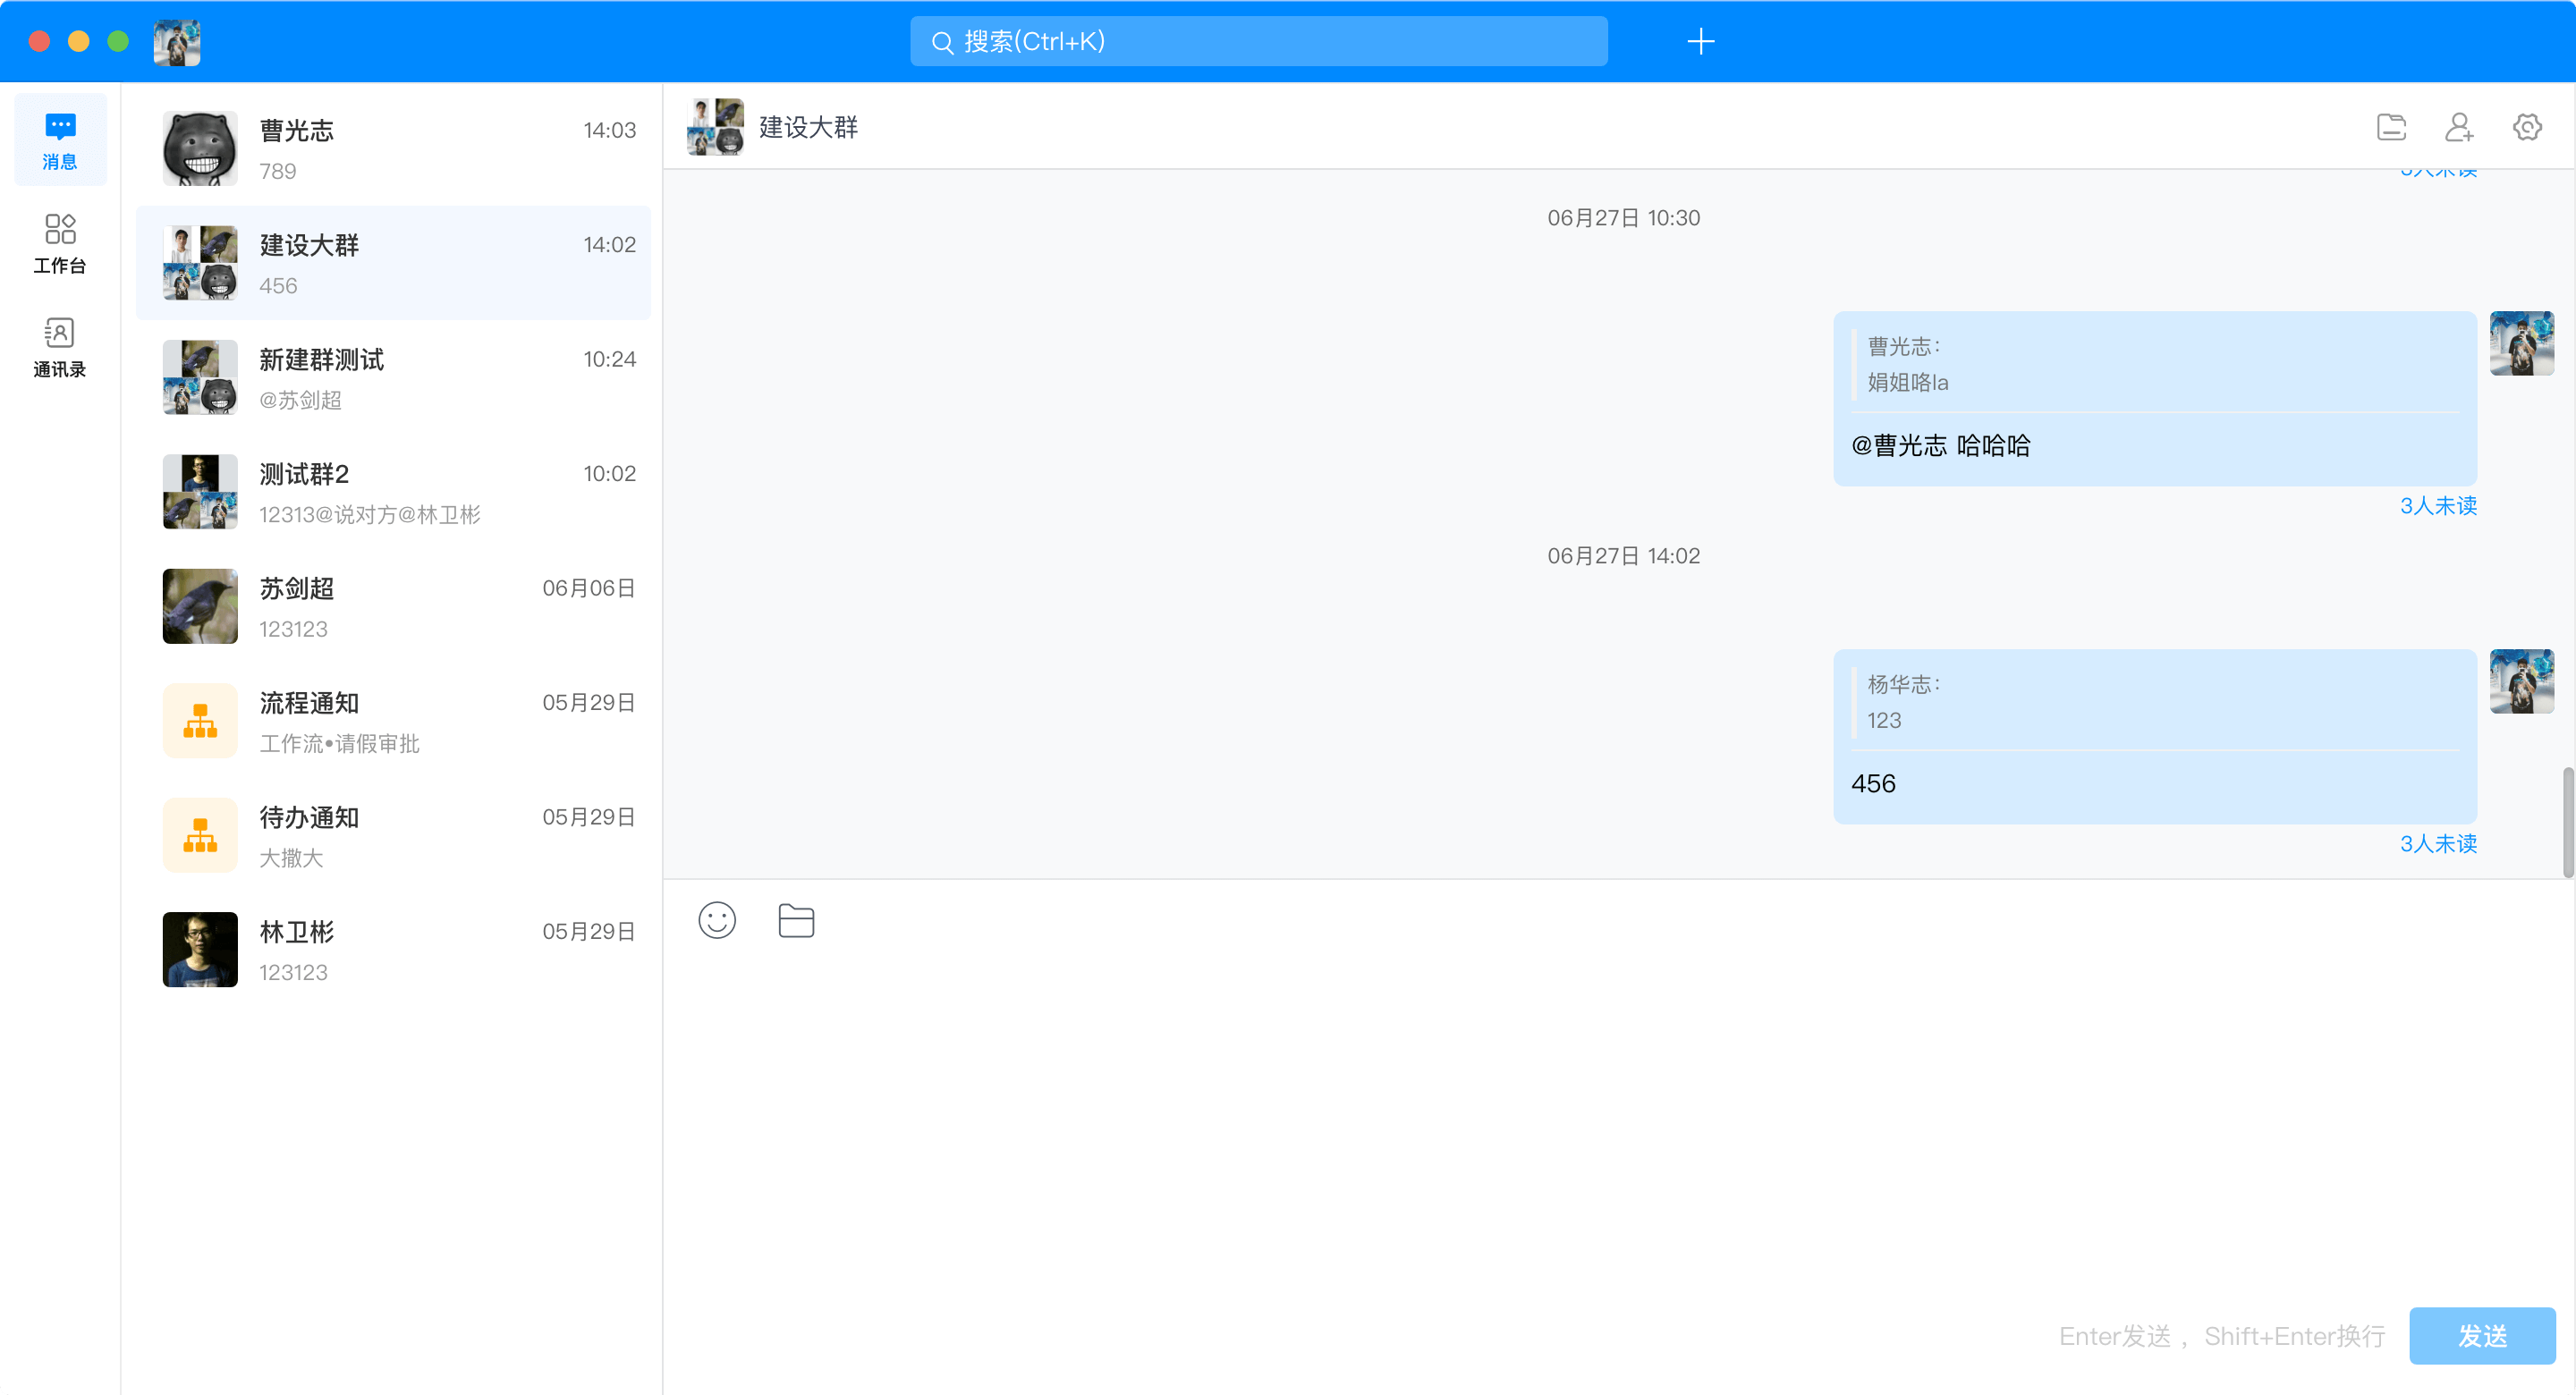Click 3人未读 link under 456 message
Screen dimensions: 2576x1395
2438,844
